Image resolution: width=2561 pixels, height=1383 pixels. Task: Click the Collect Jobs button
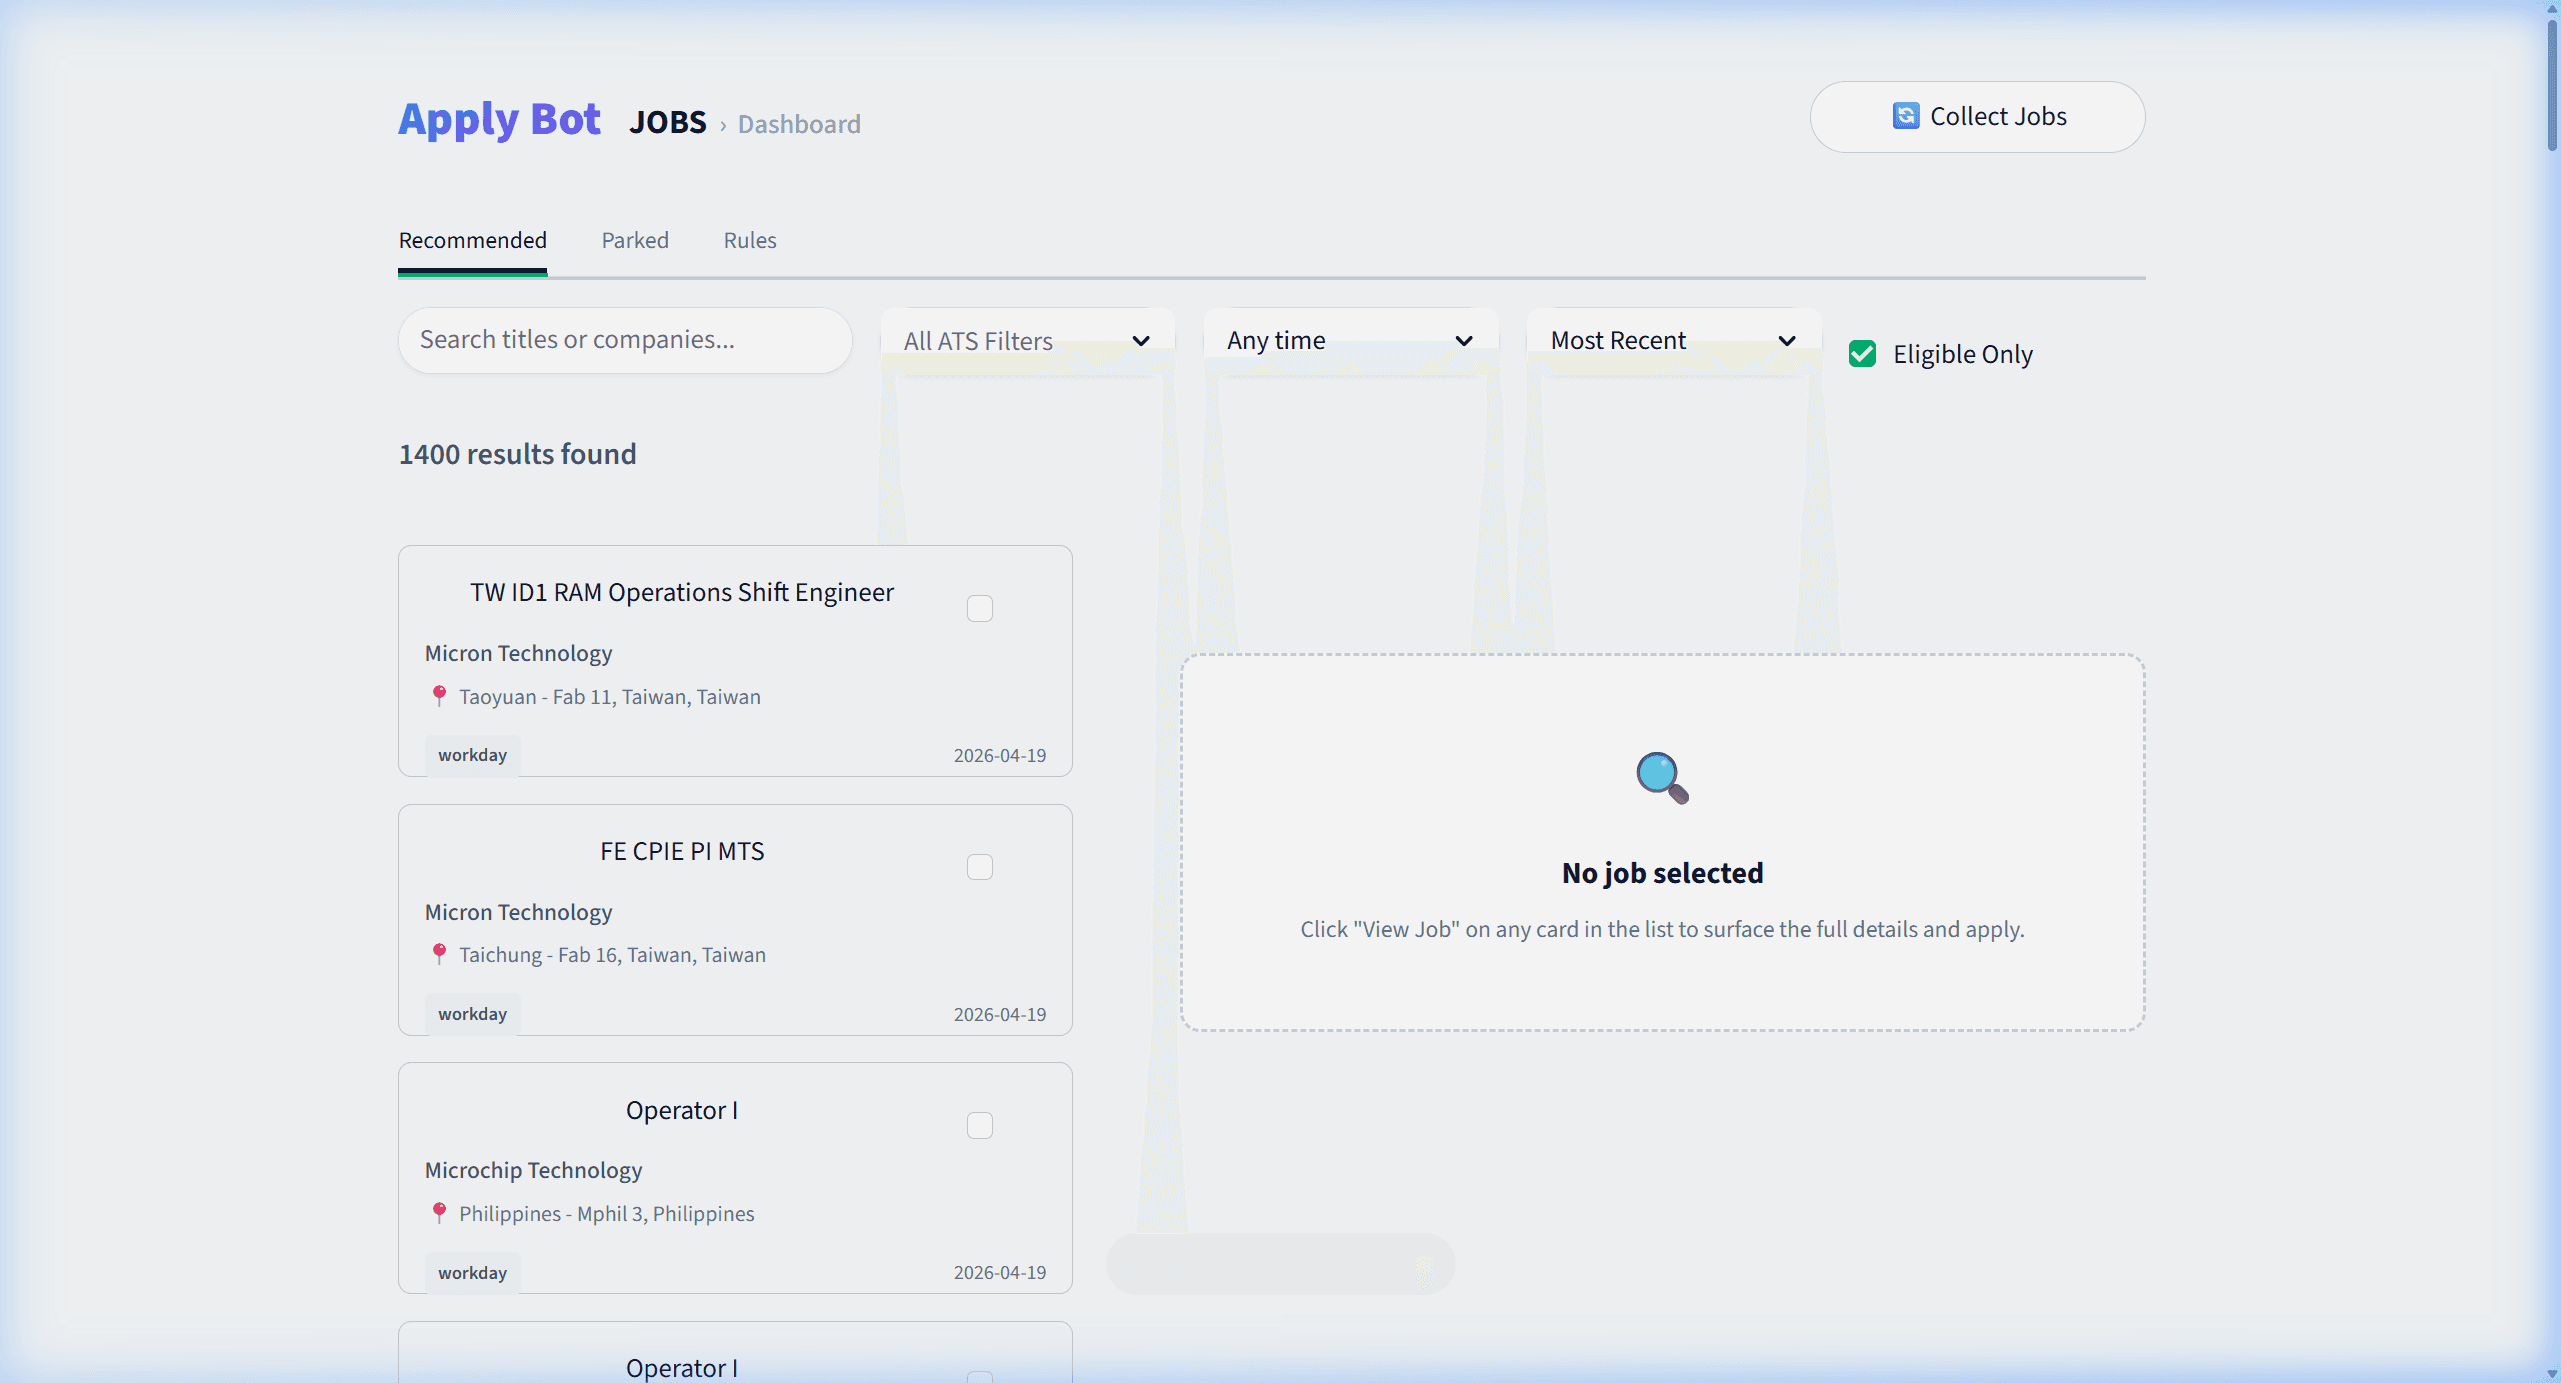click(1977, 117)
